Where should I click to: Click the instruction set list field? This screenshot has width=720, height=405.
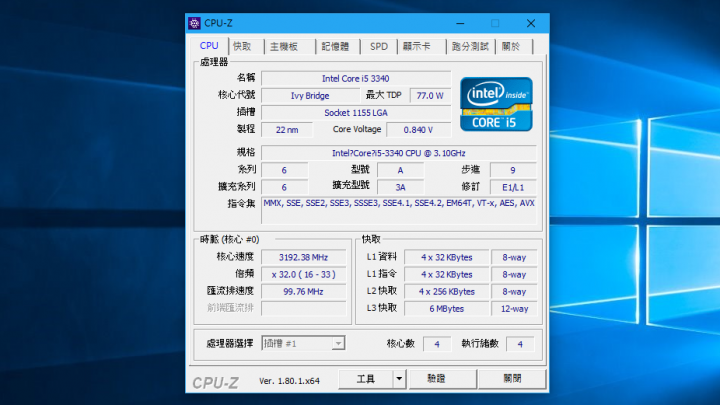[399, 211]
